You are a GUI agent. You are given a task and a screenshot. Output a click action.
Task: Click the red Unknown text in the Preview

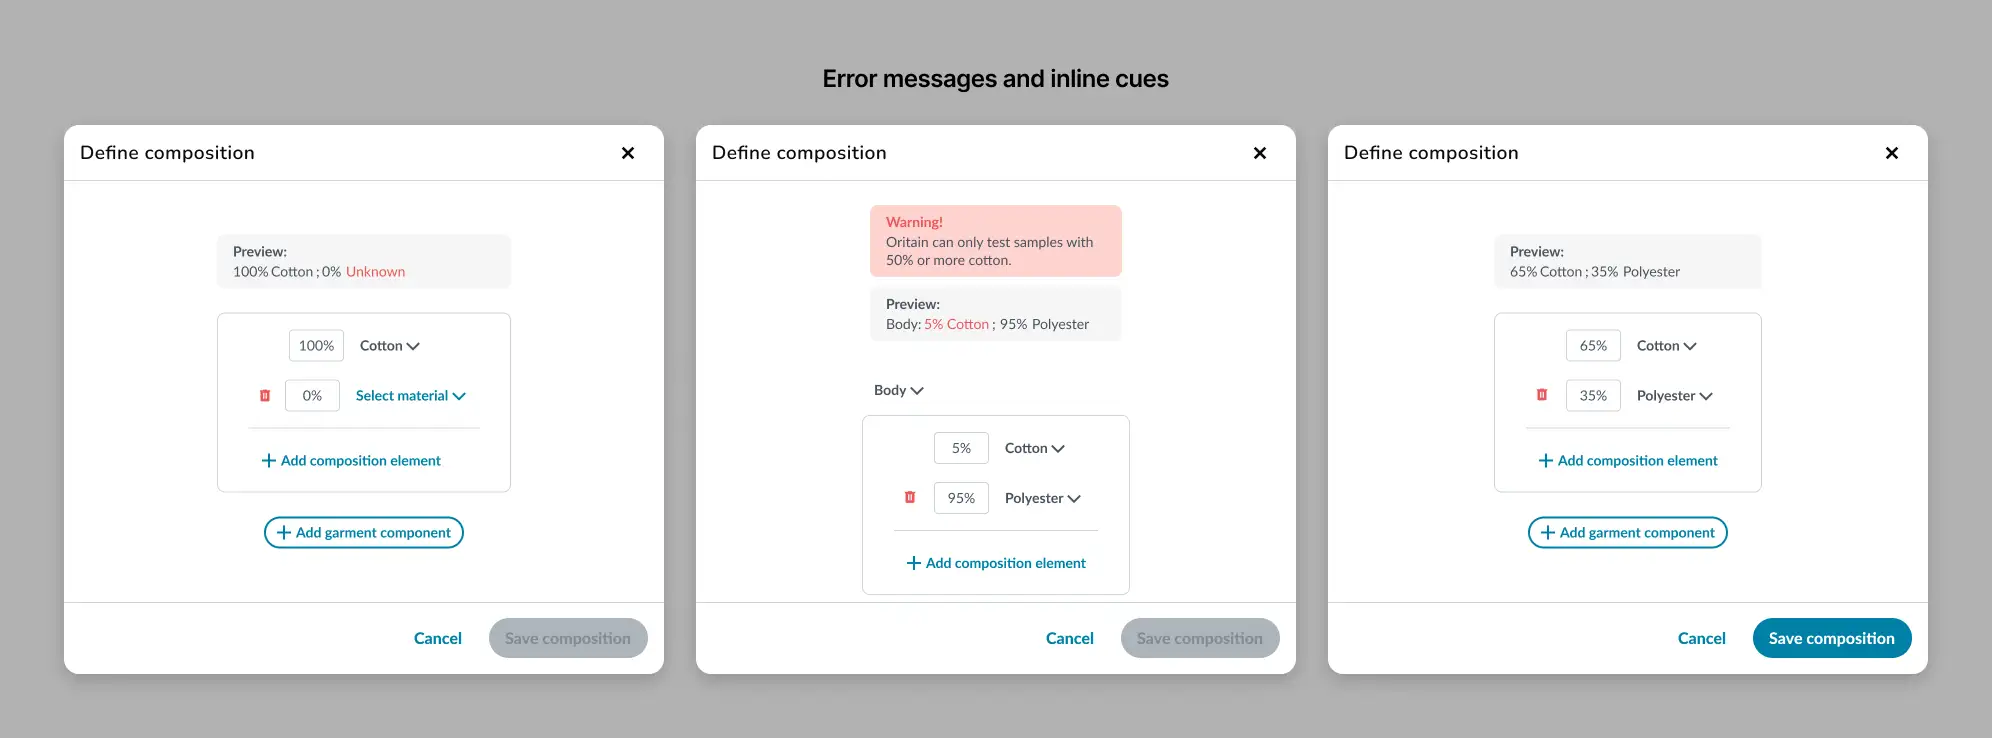pos(375,271)
